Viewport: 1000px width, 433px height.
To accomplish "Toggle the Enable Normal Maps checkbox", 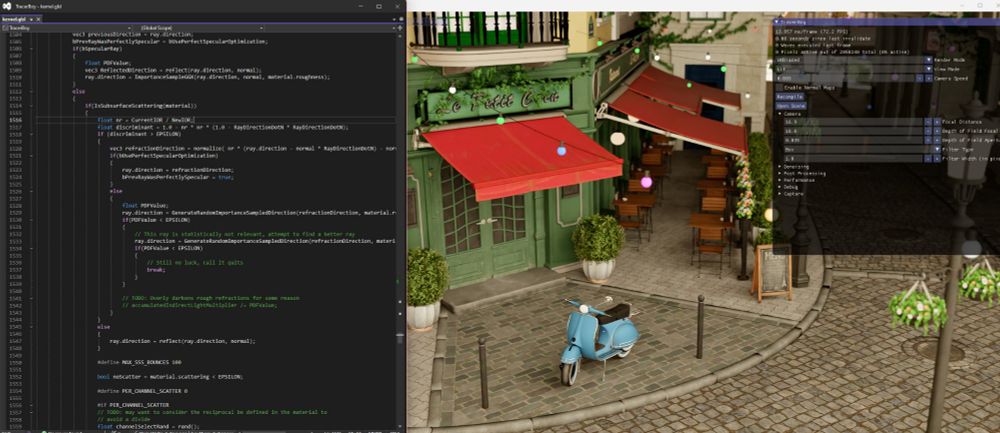I will pyautogui.click(x=779, y=87).
